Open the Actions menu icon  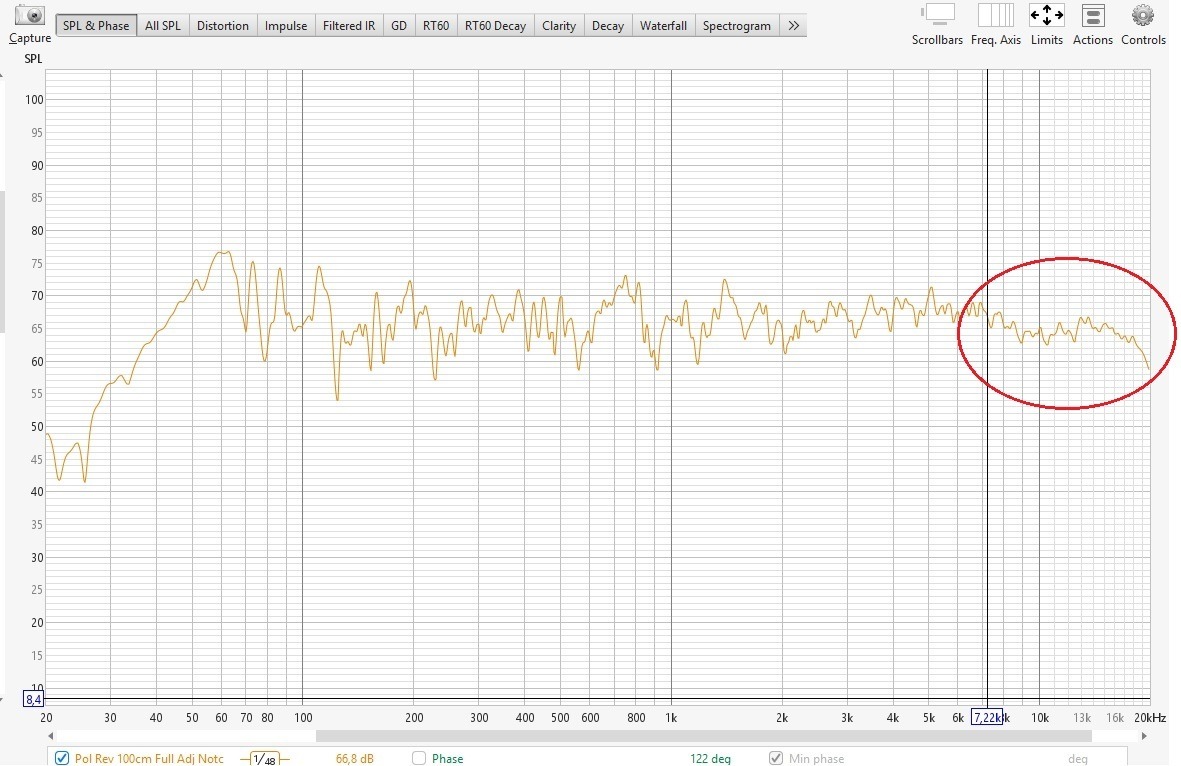point(1093,15)
